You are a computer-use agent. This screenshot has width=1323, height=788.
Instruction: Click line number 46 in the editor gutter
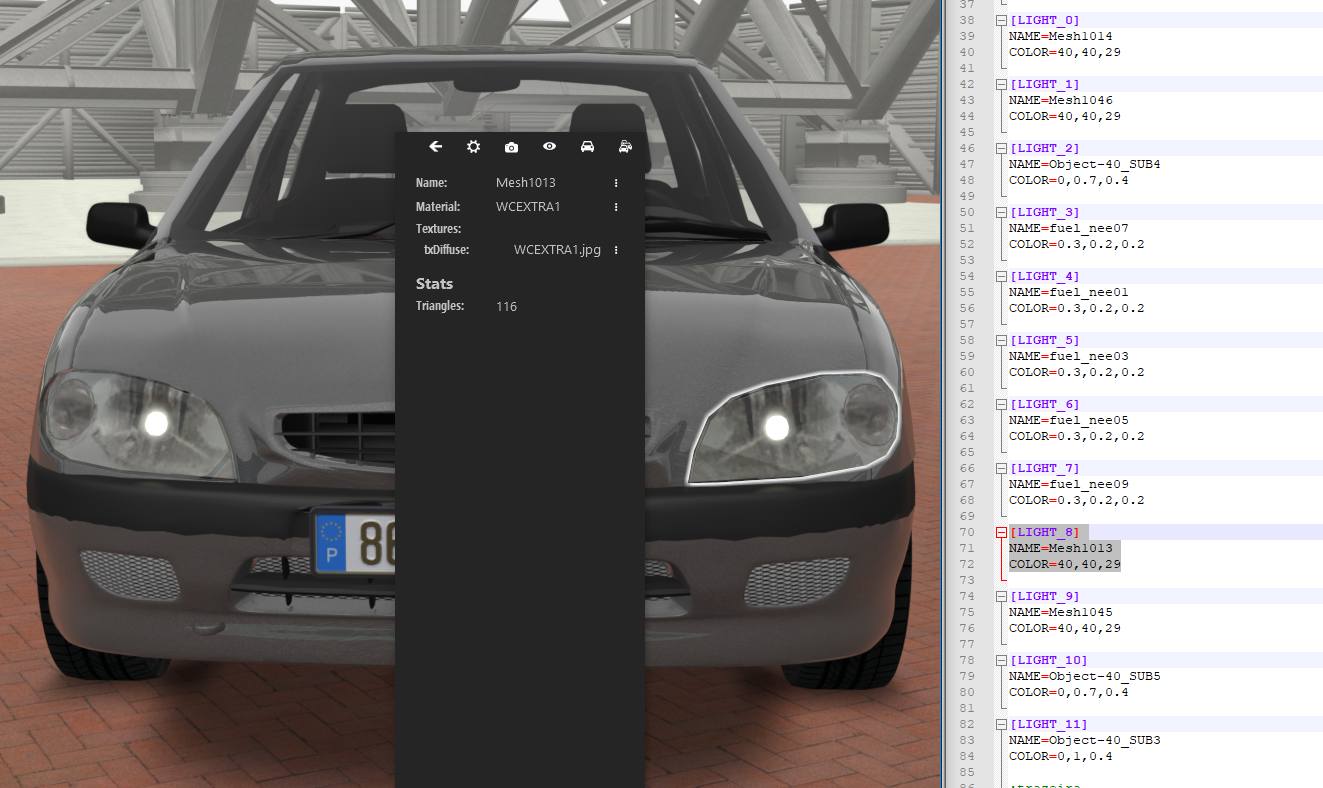966,148
